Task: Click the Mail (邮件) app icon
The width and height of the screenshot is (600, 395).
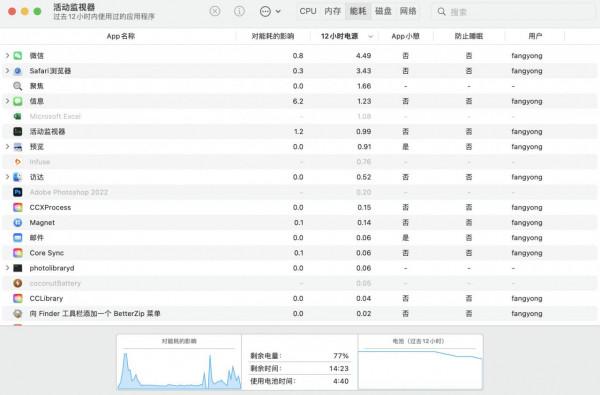Action: click(x=18, y=238)
